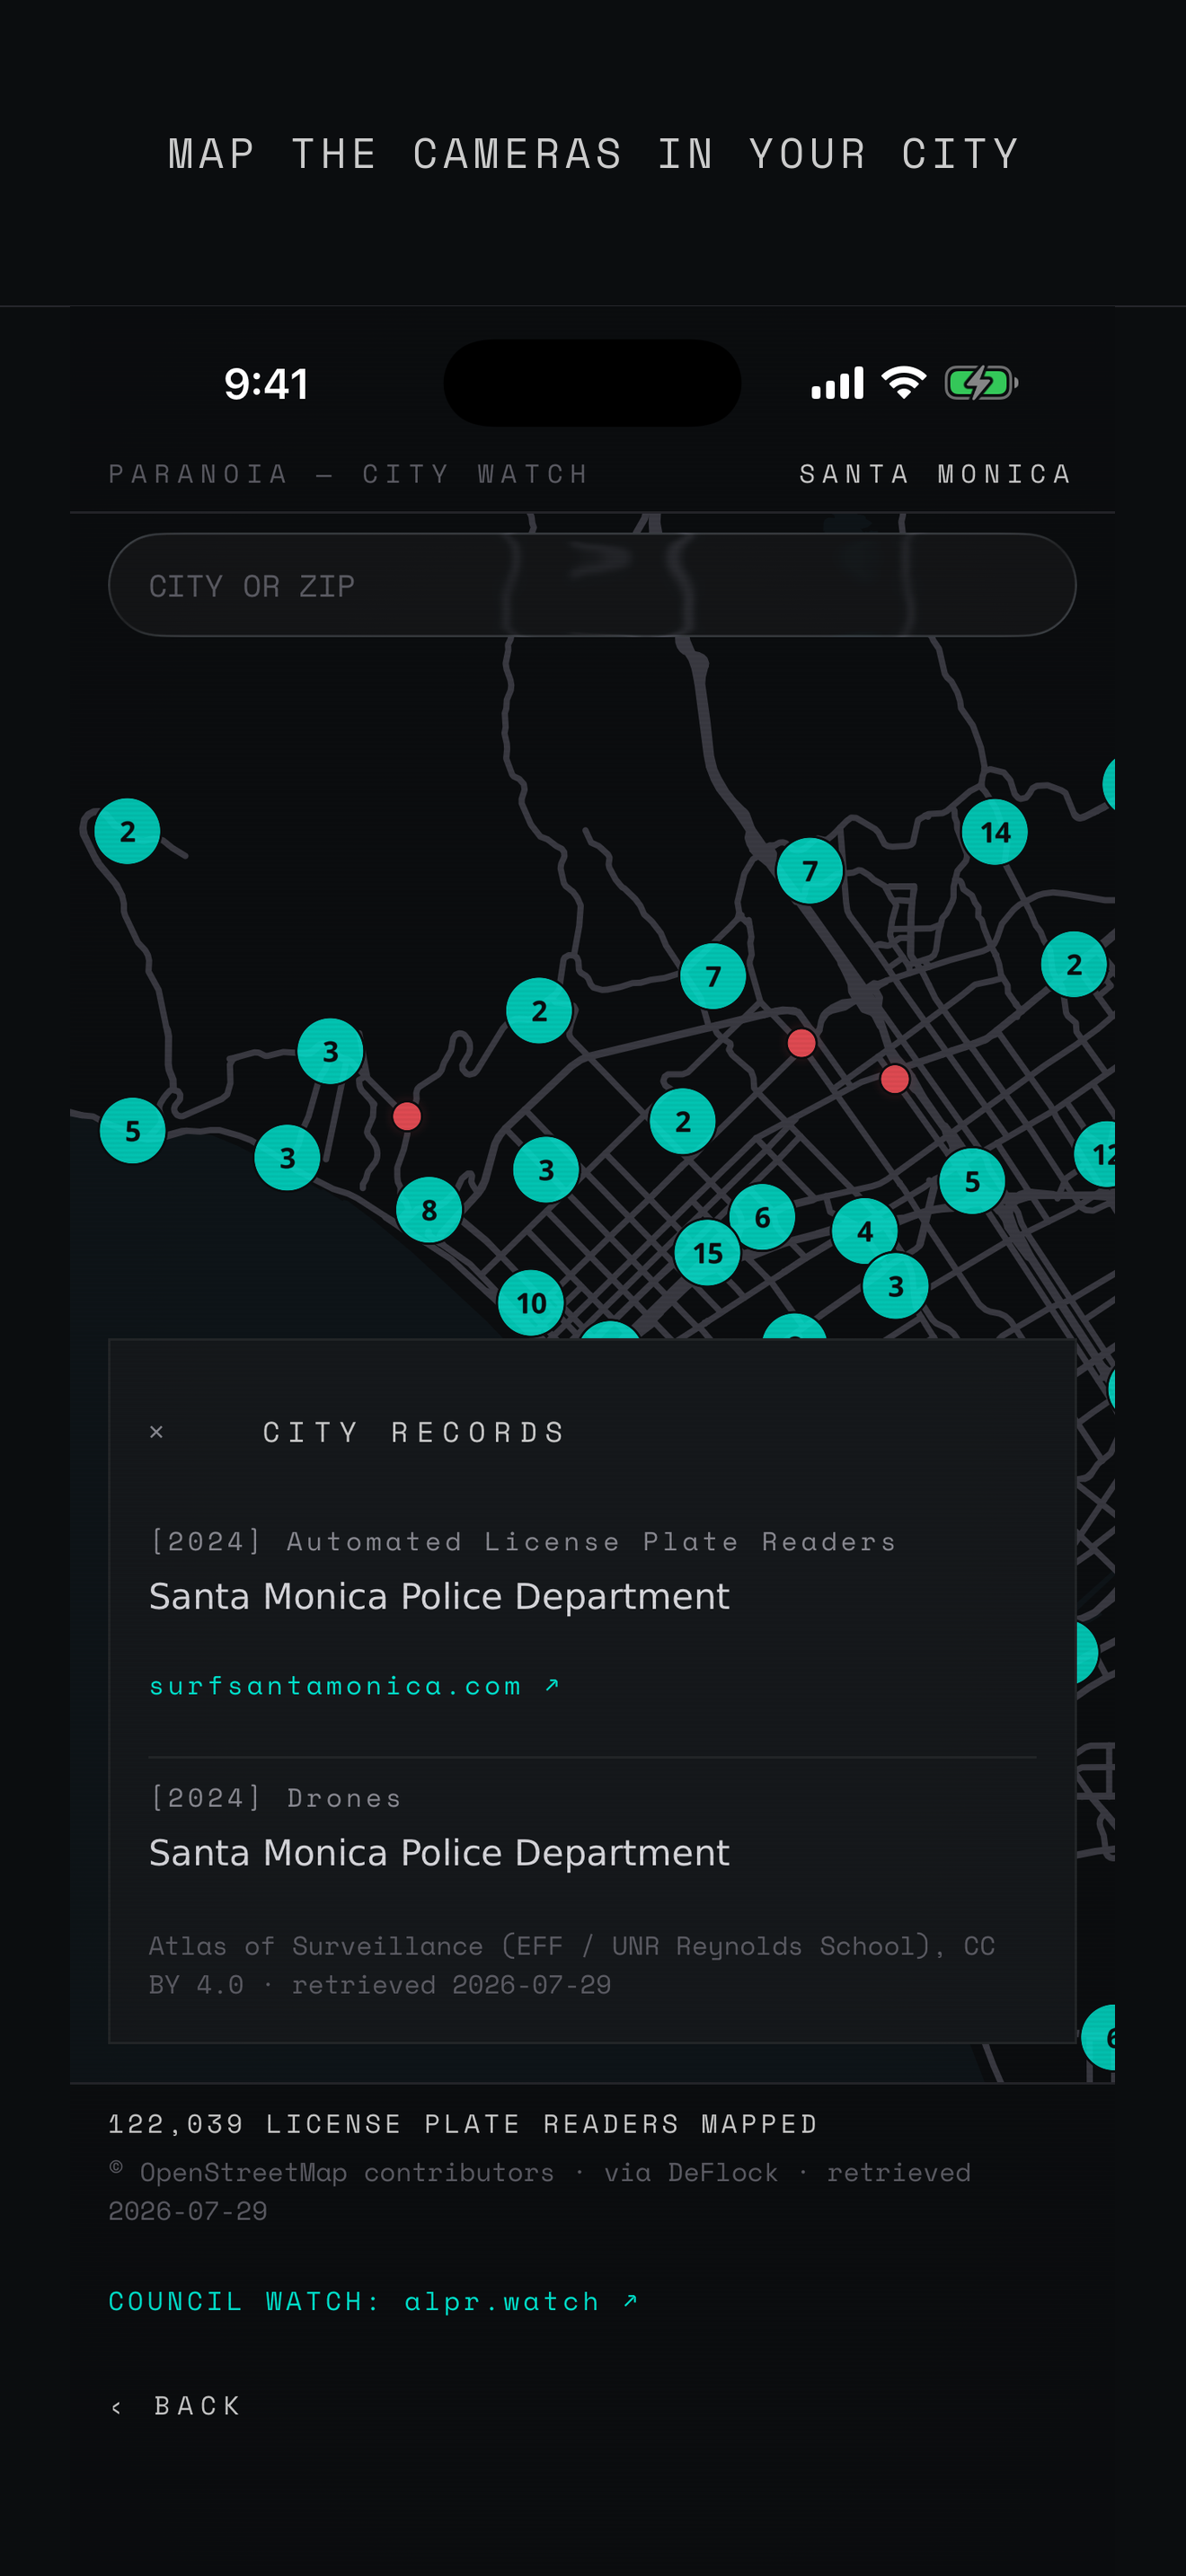Tap the rightmost red camera dot
This screenshot has width=1186, height=2576.
895,1079
